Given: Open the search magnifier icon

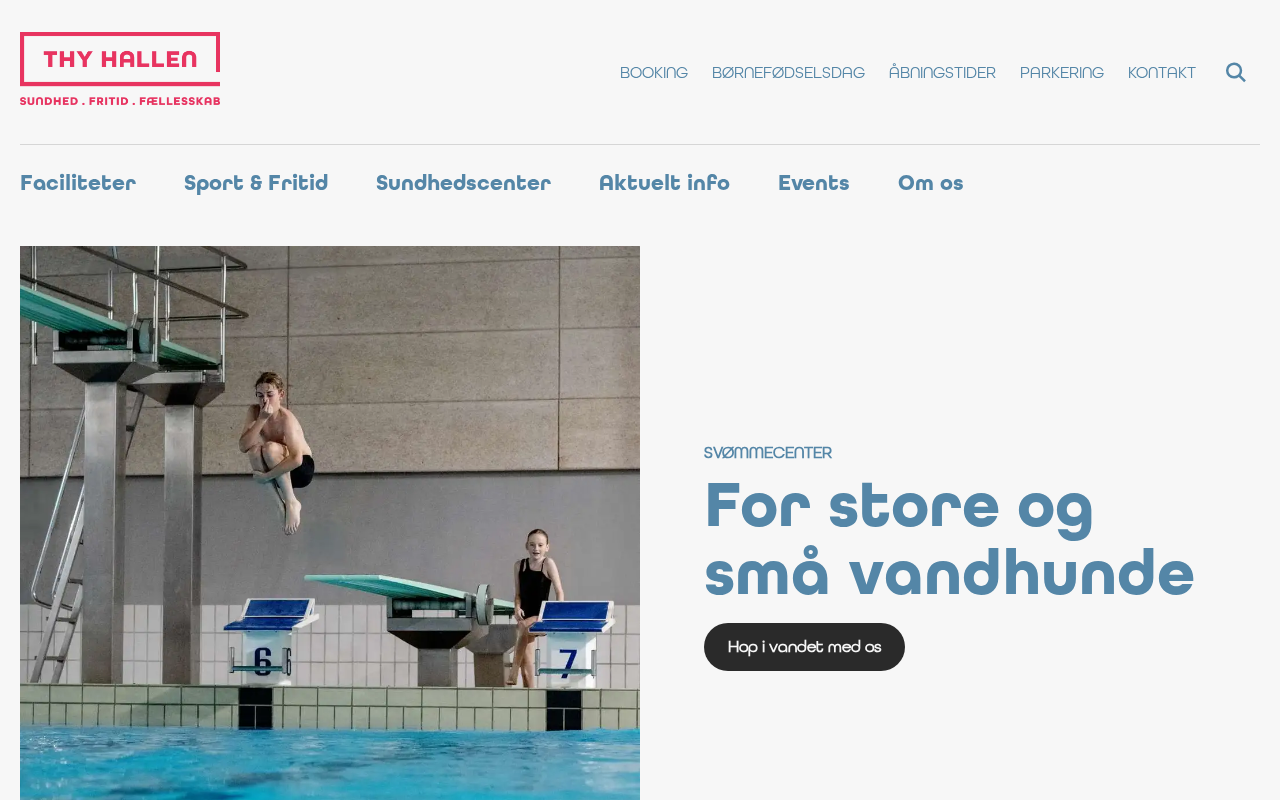Looking at the screenshot, I should [x=1236, y=72].
